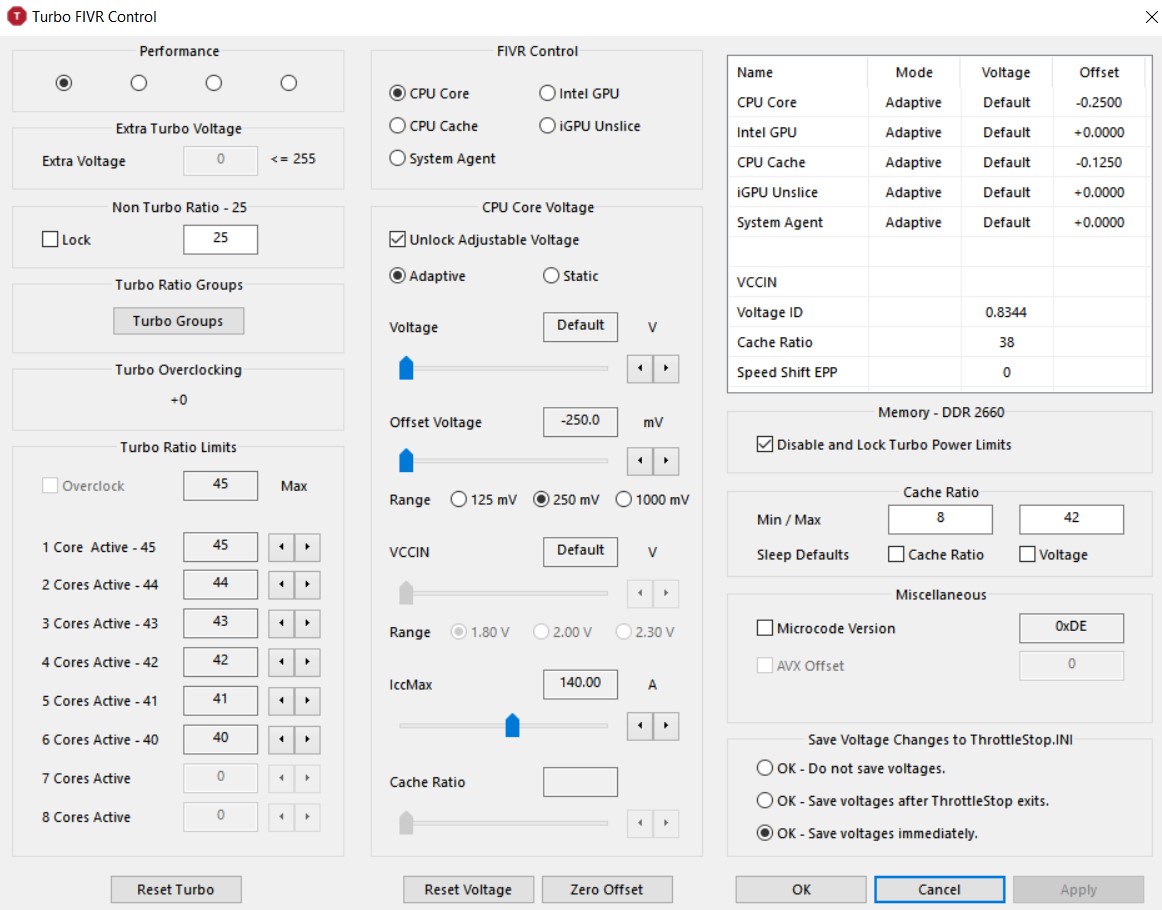Choose Static voltage mode

[x=551, y=276]
